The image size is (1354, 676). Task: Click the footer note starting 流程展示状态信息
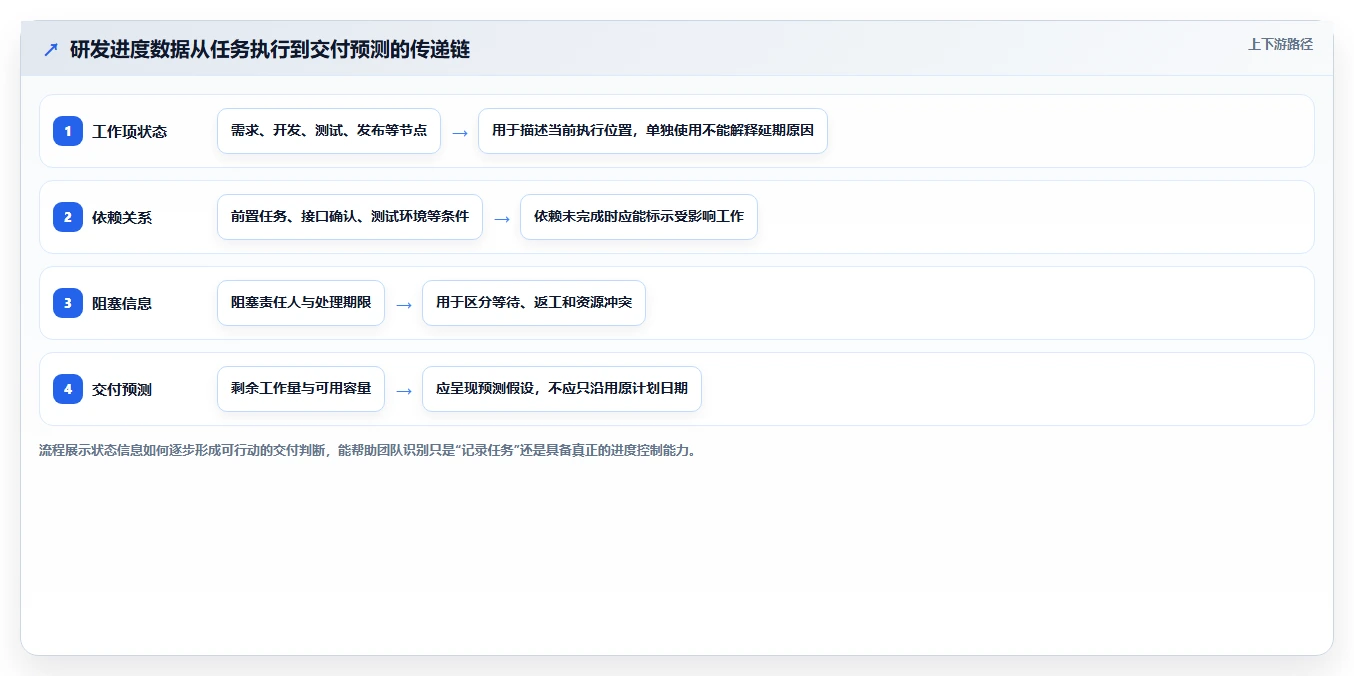(368, 450)
